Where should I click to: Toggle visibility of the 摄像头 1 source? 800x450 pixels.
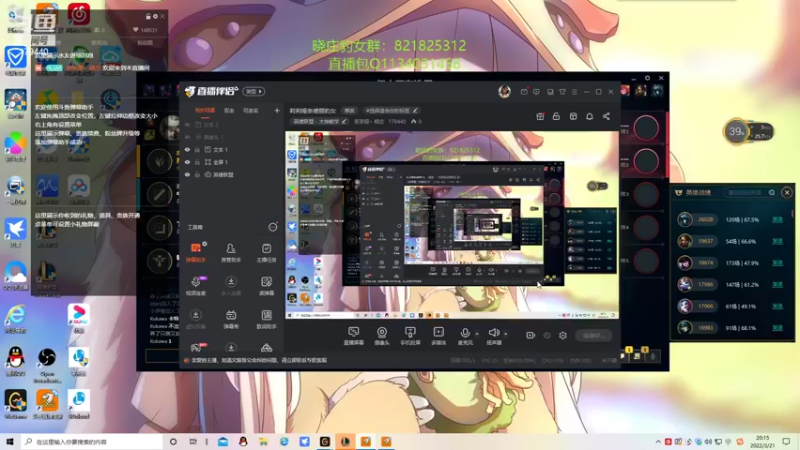(187, 137)
